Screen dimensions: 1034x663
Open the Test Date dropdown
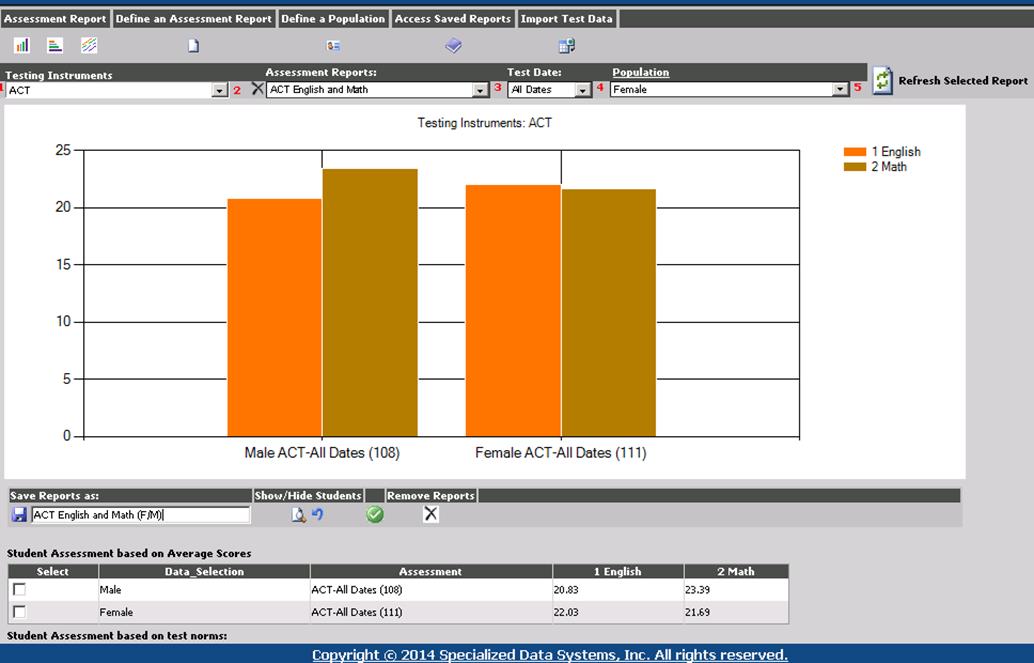point(583,90)
